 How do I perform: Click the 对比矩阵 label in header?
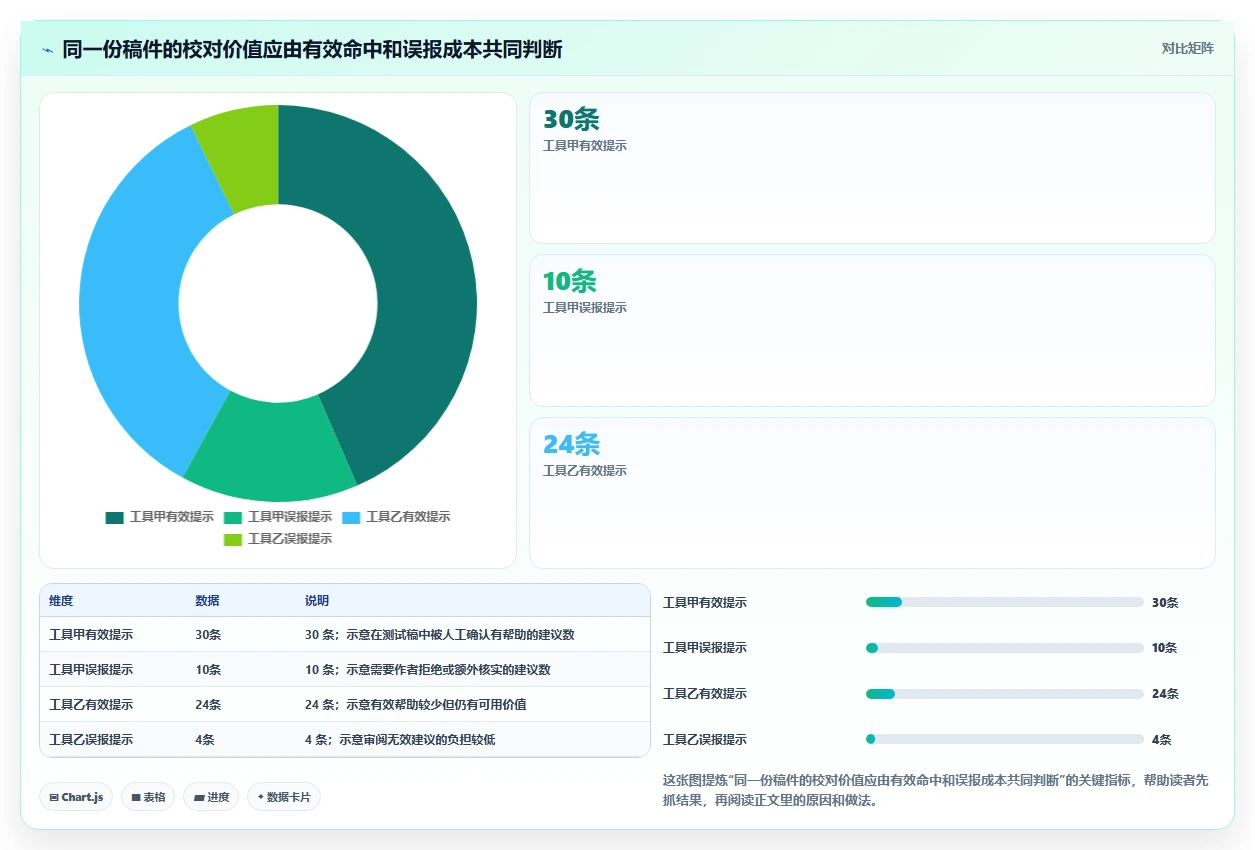(x=1187, y=48)
